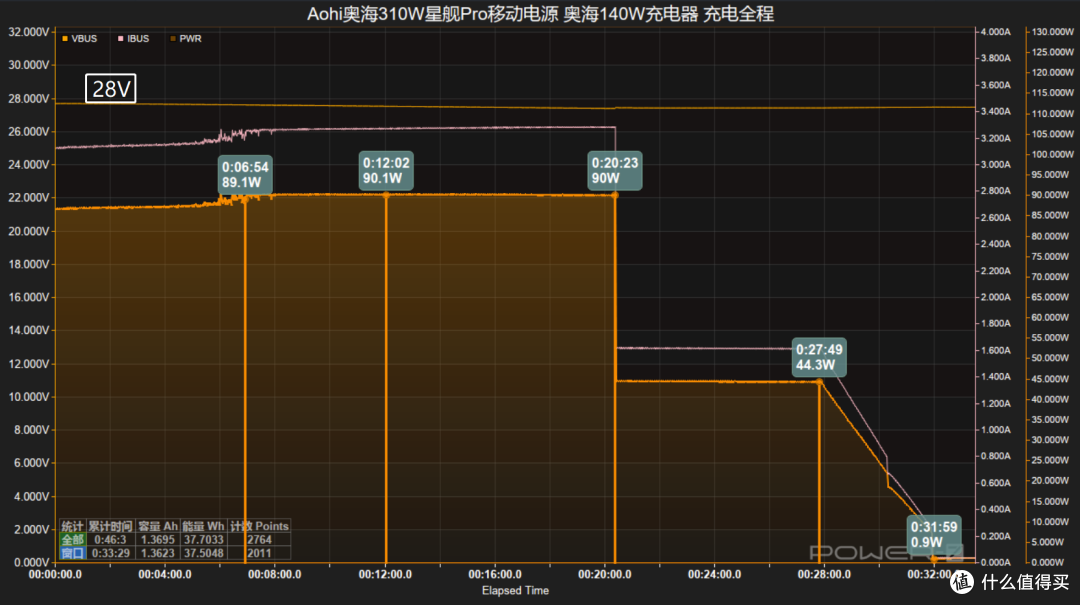The width and height of the screenshot is (1080, 605).
Task: Click the 00:08:00.0 time axis label
Action: (275, 574)
